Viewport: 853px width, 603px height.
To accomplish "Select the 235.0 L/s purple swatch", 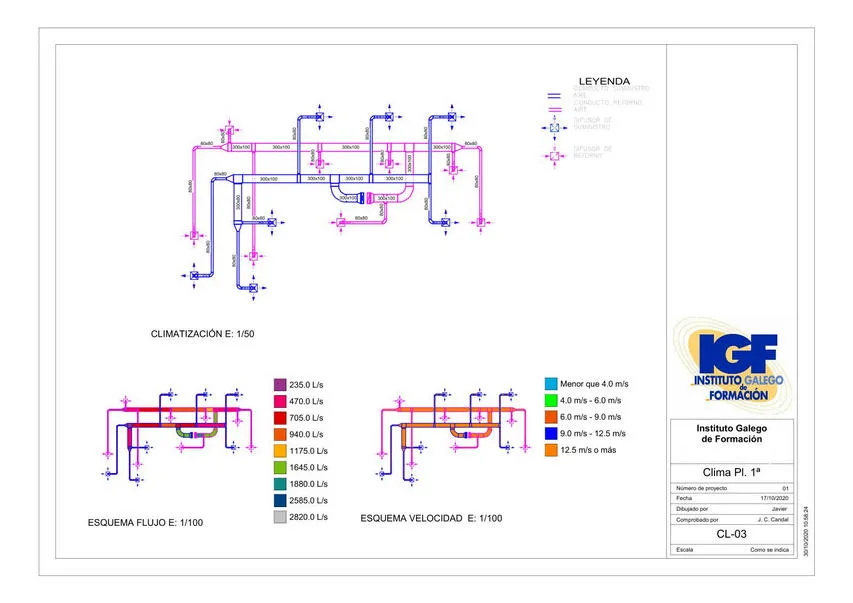I will (x=280, y=385).
